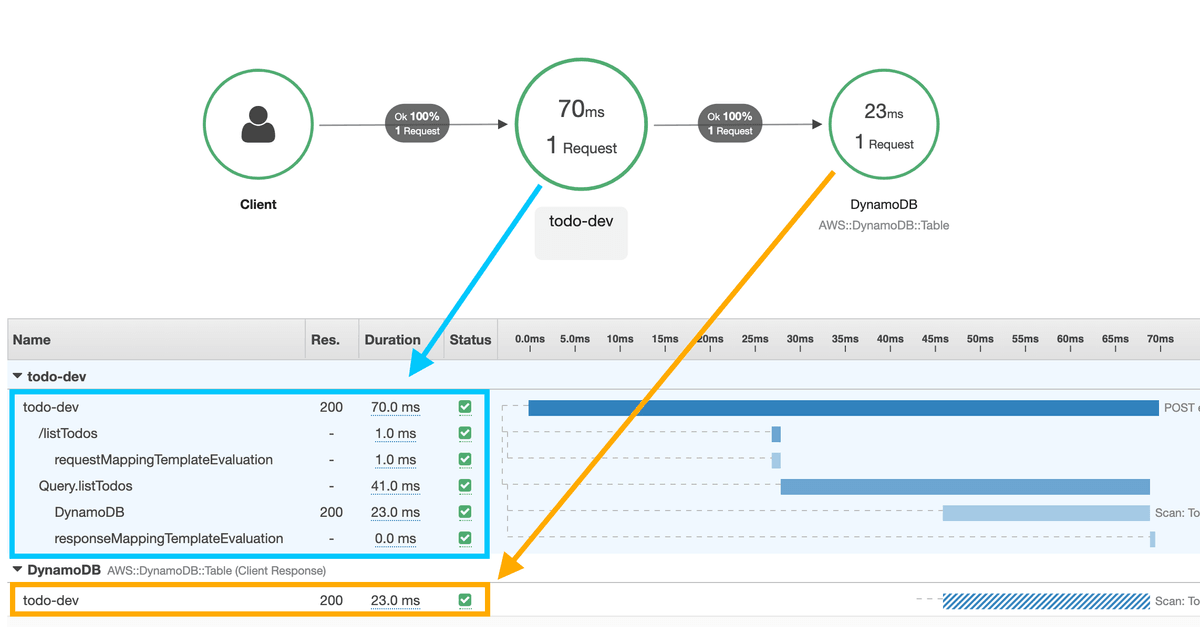Image resolution: width=1200 pixels, height=627 pixels.
Task: Click the check beside responseMappingTemplateEvaluation
Action: (x=464, y=538)
